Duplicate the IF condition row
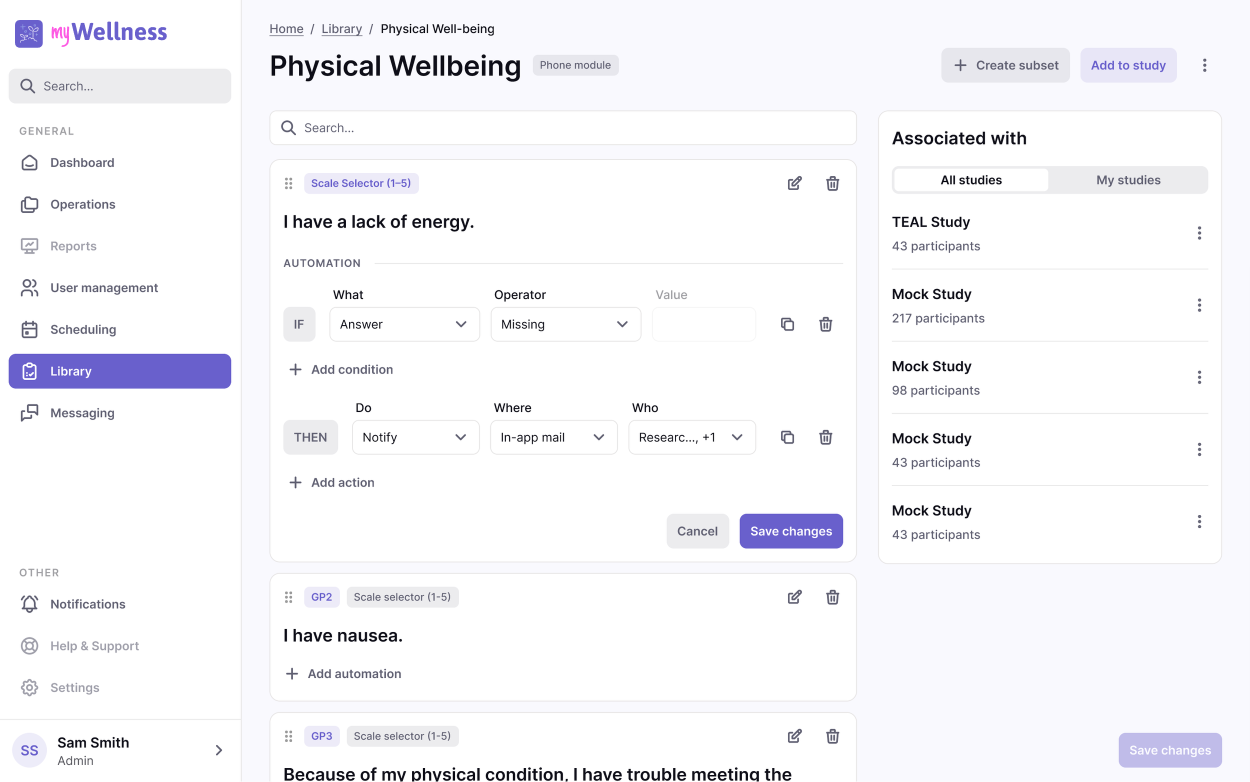The image size is (1250, 782). pyautogui.click(x=787, y=325)
